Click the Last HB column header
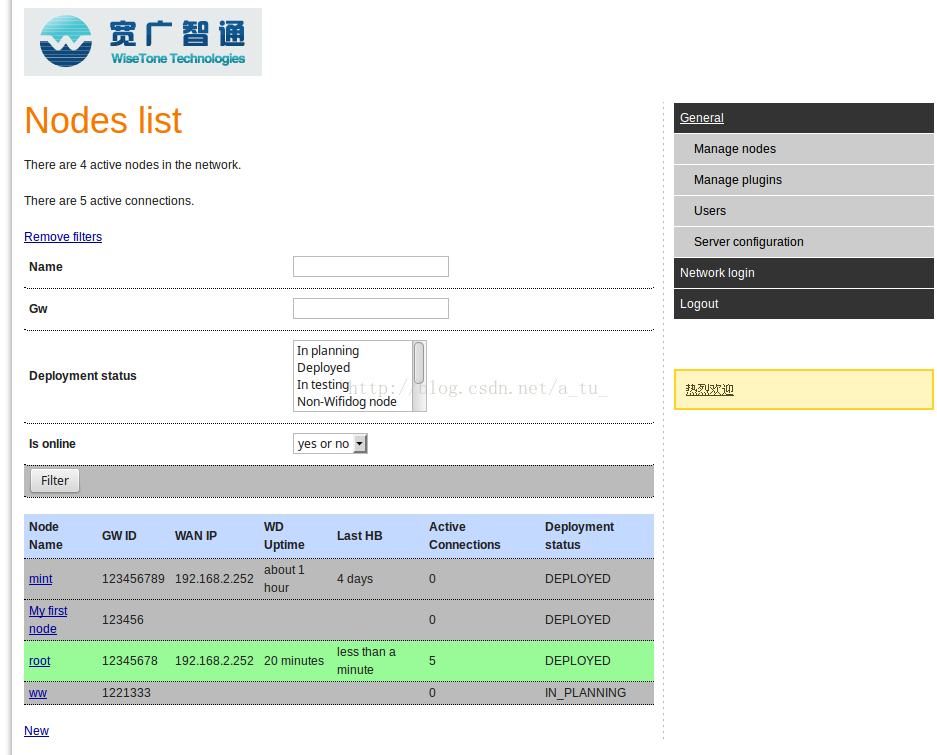This screenshot has width=937, height=755. click(x=359, y=536)
